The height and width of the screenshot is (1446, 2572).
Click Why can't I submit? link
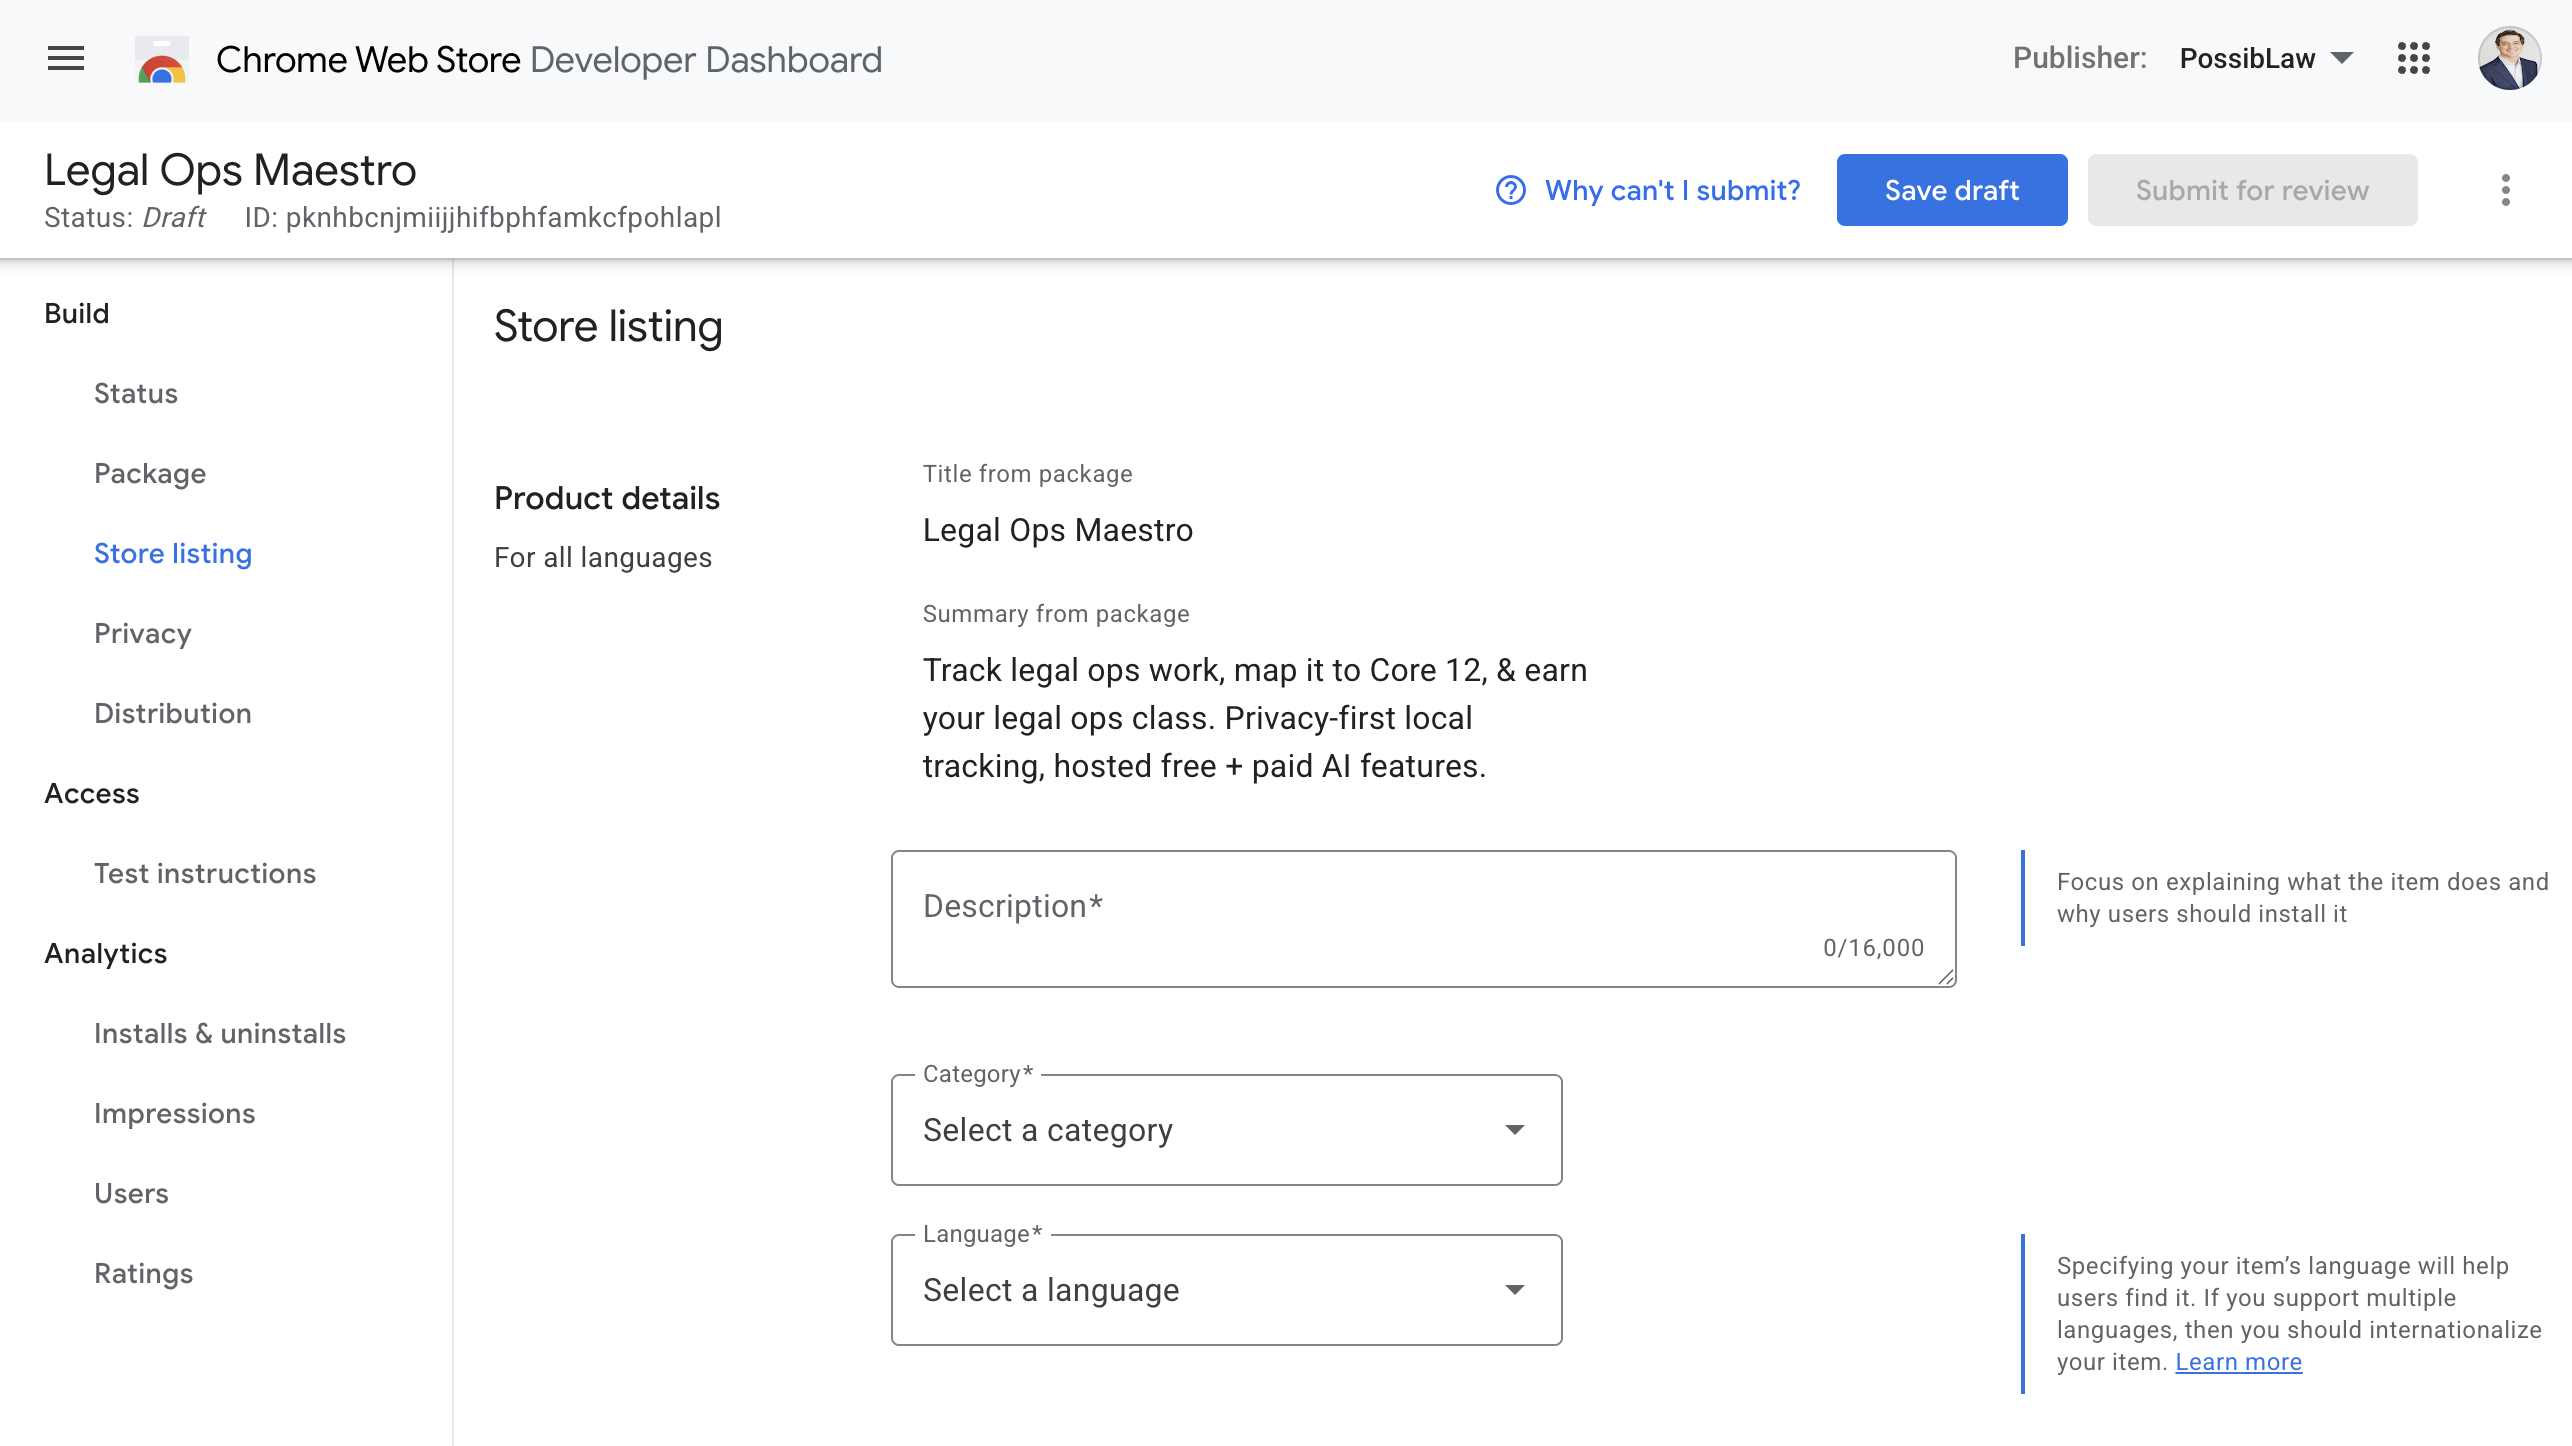pos(1672,190)
